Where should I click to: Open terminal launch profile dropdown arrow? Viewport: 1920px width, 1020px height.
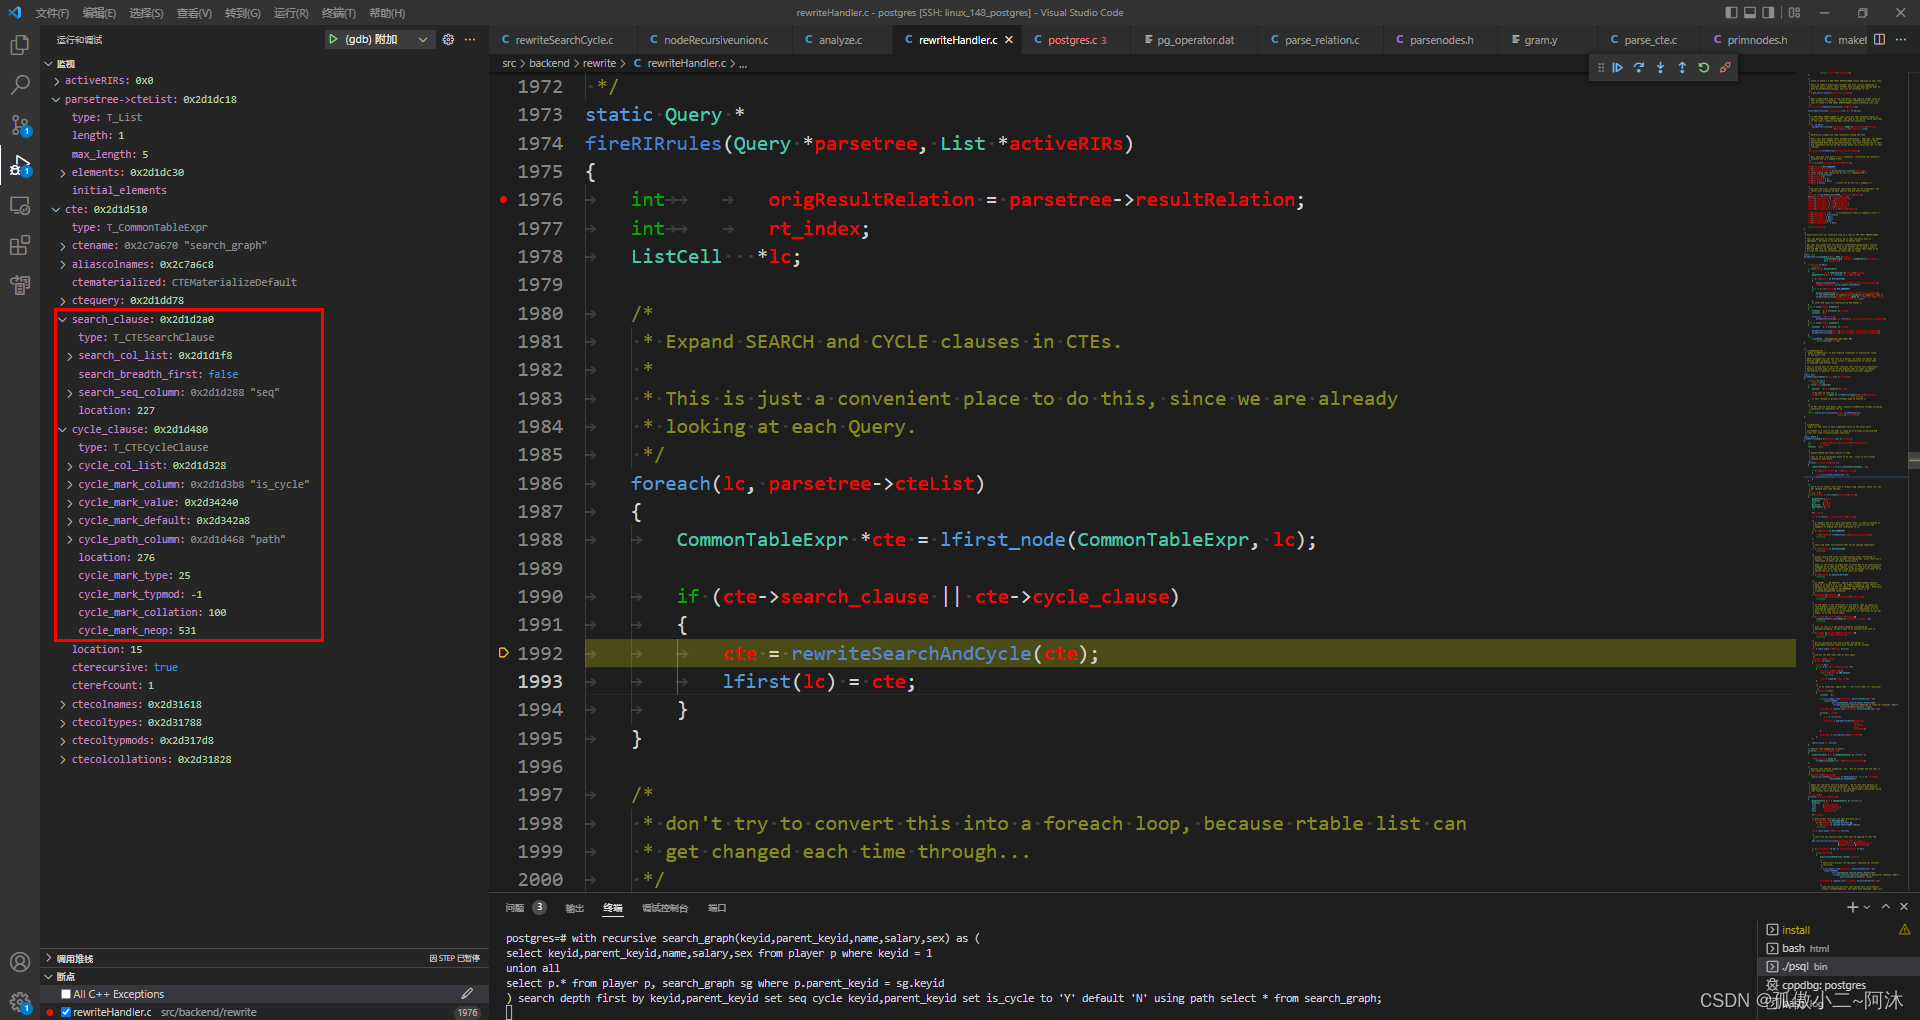coord(1866,907)
